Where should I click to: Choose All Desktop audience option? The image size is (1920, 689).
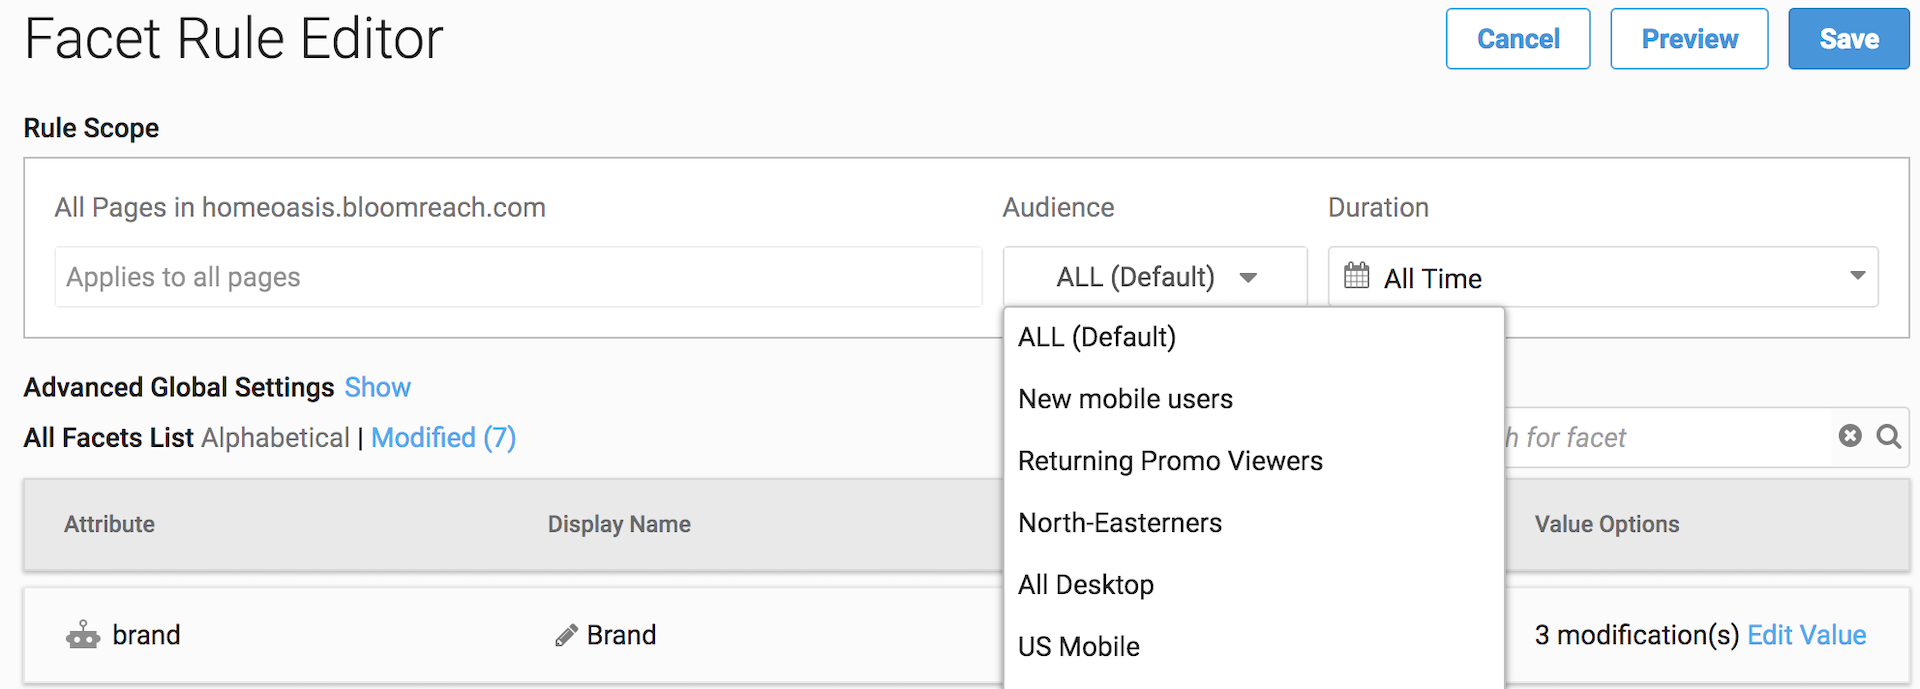pos(1086,585)
